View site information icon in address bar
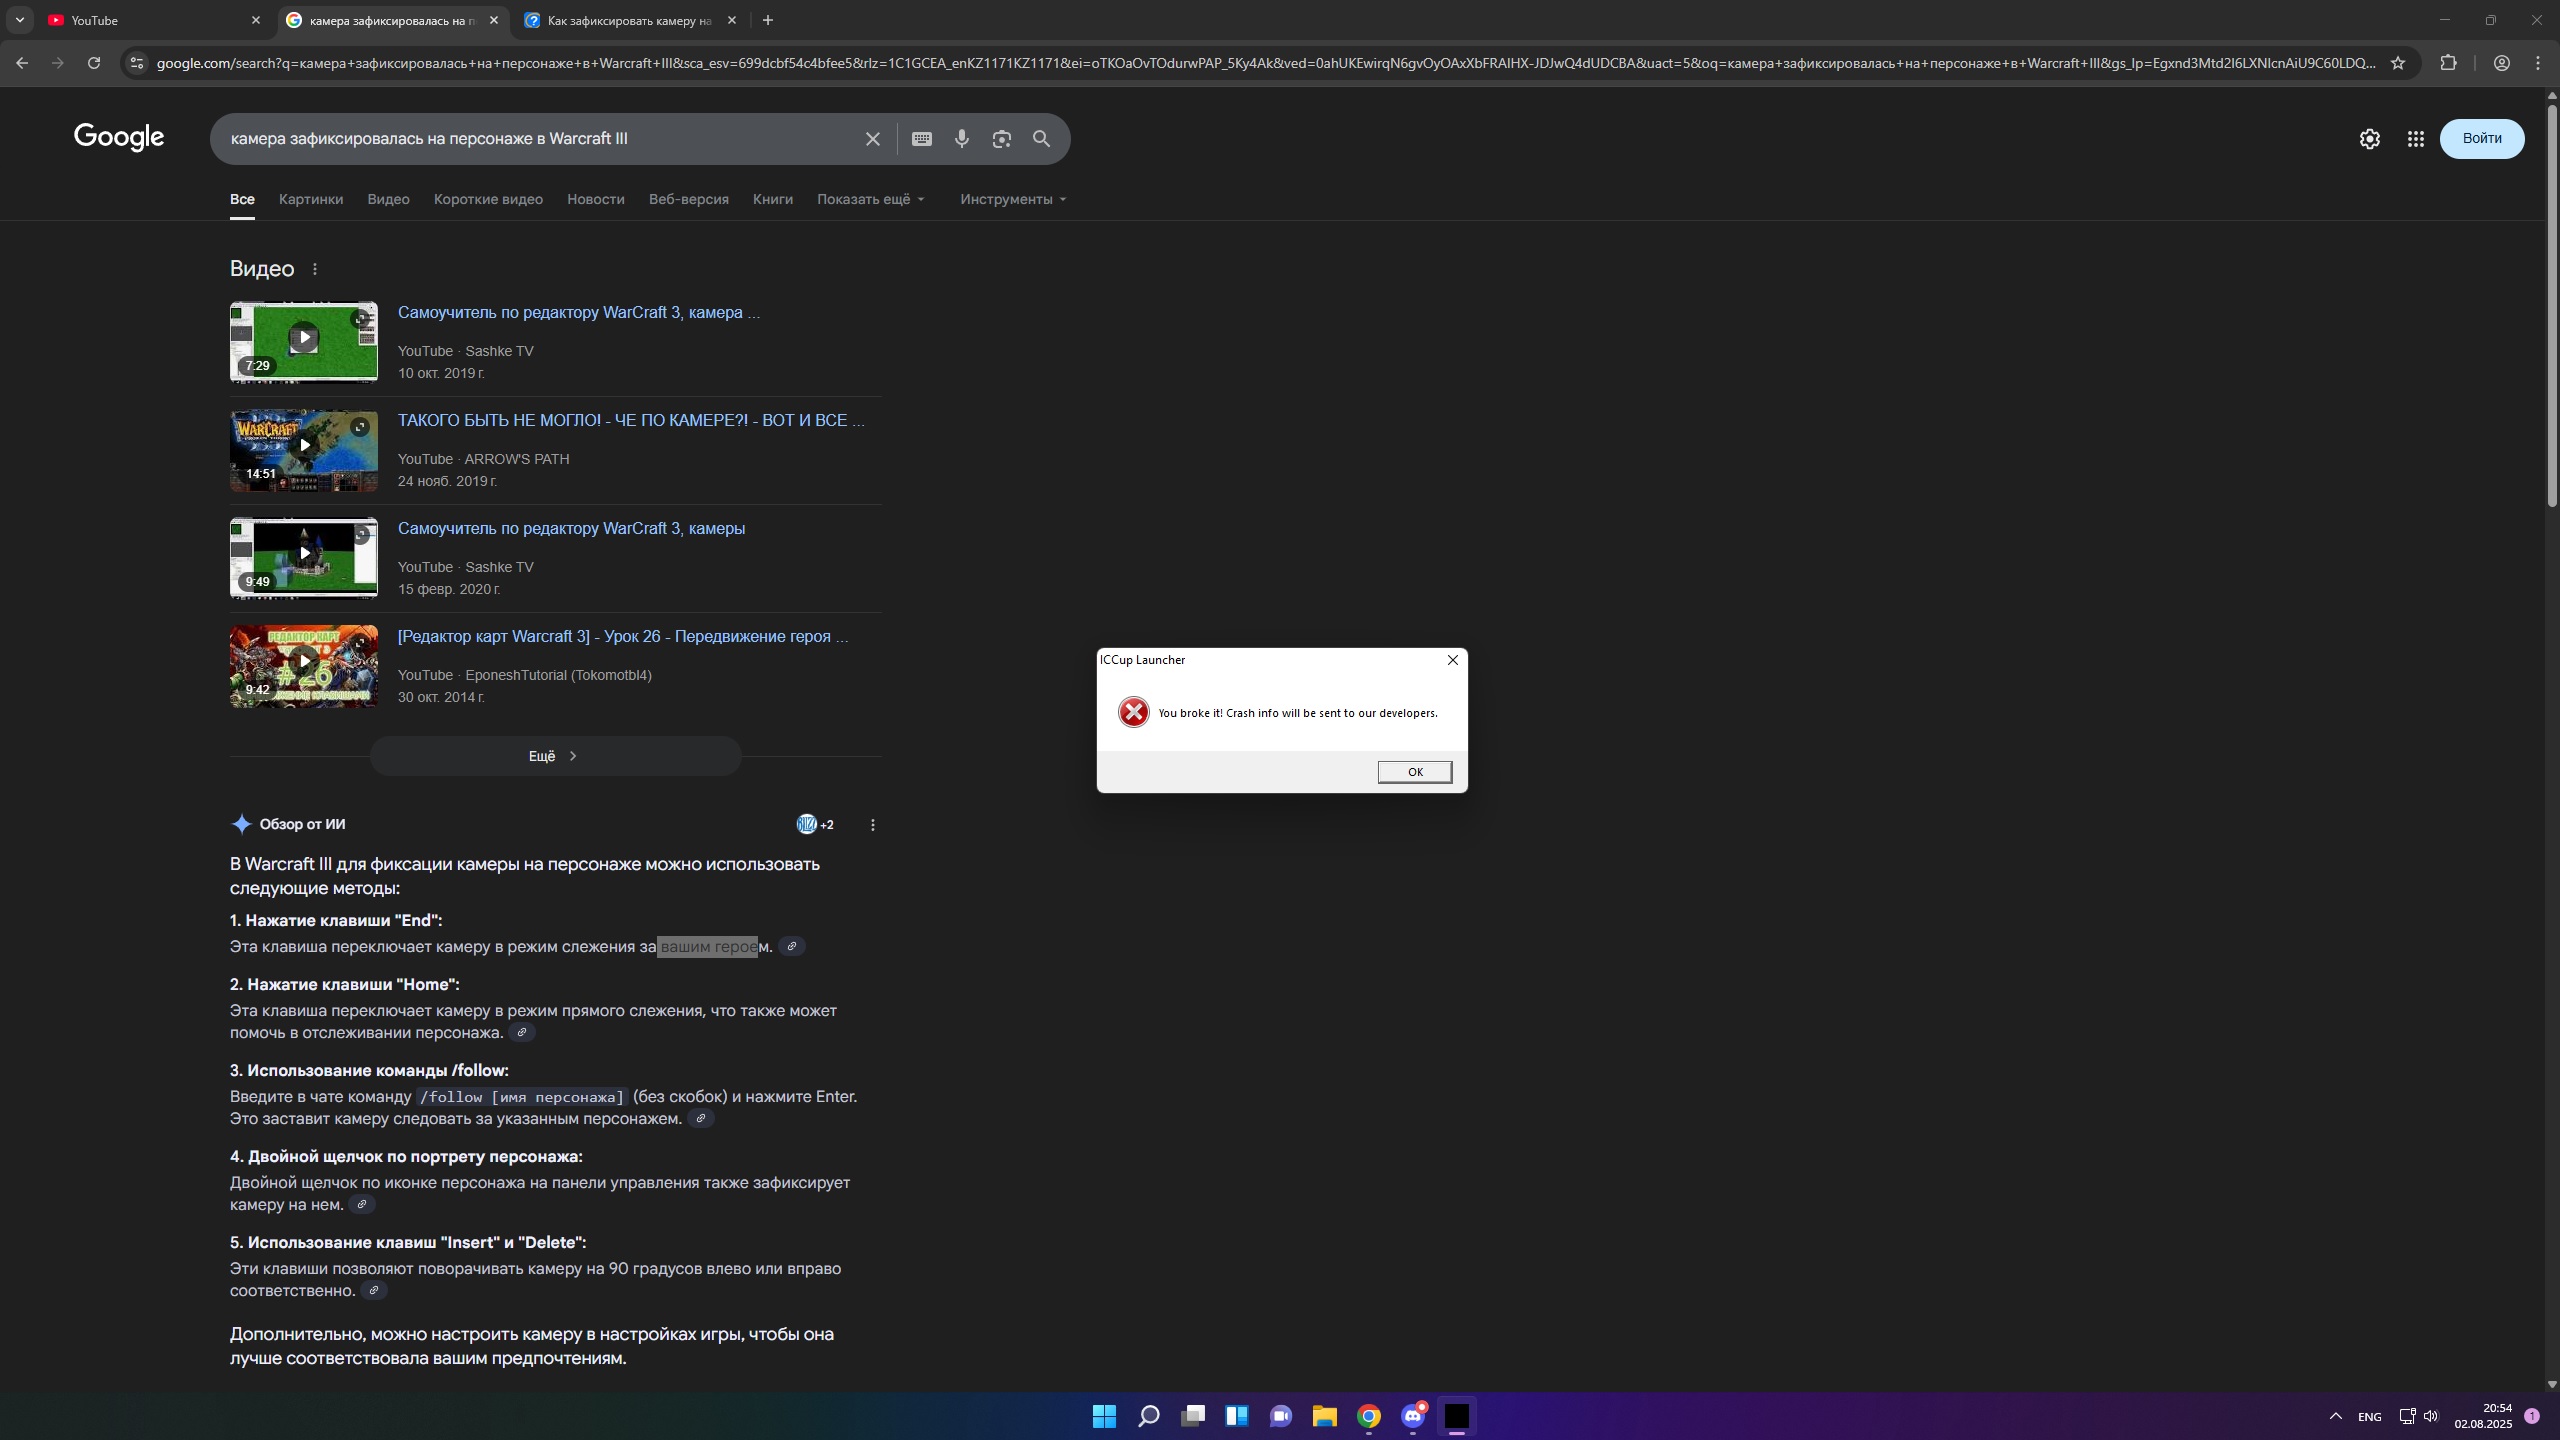 pos(137,63)
